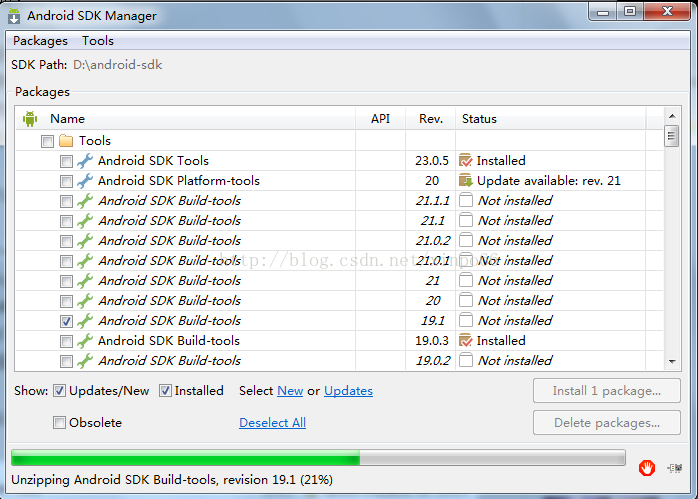Click Installed status icon for Build-tools 19.0.3
Viewport: 698px width, 499px height.
[x=466, y=341]
